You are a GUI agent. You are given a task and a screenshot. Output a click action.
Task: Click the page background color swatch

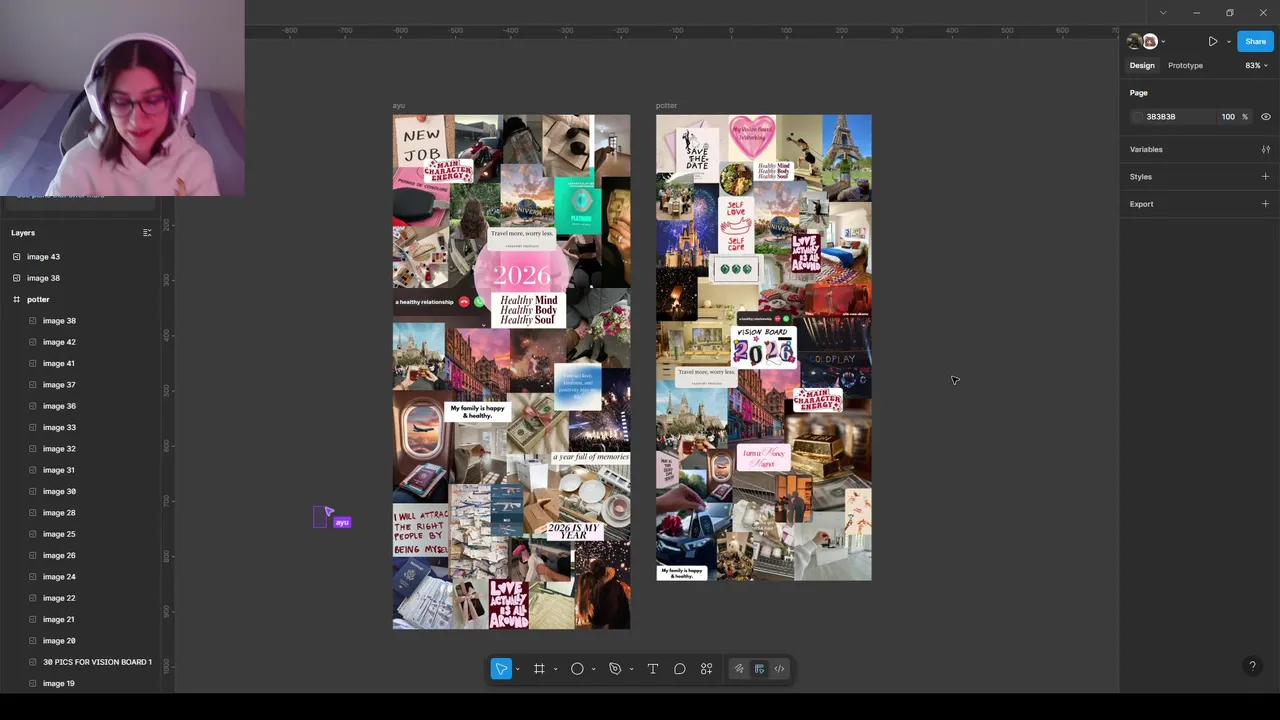pyautogui.click(x=1138, y=117)
